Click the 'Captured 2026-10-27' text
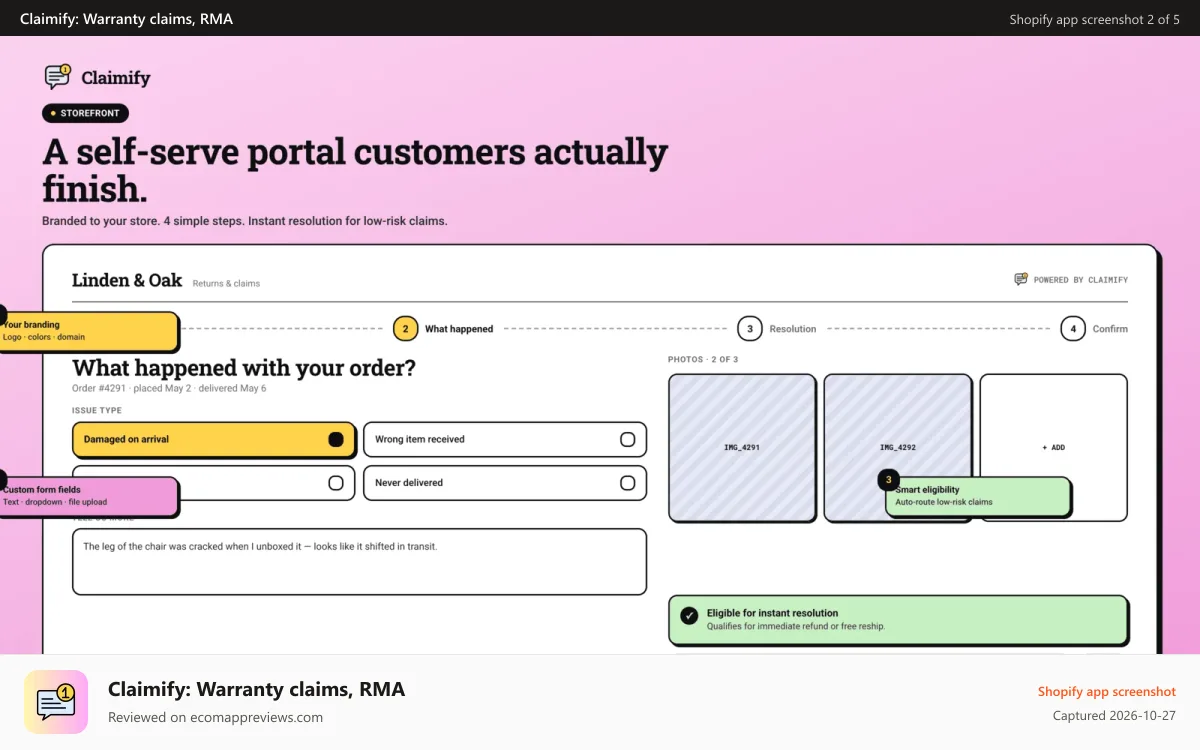 (x=1114, y=716)
